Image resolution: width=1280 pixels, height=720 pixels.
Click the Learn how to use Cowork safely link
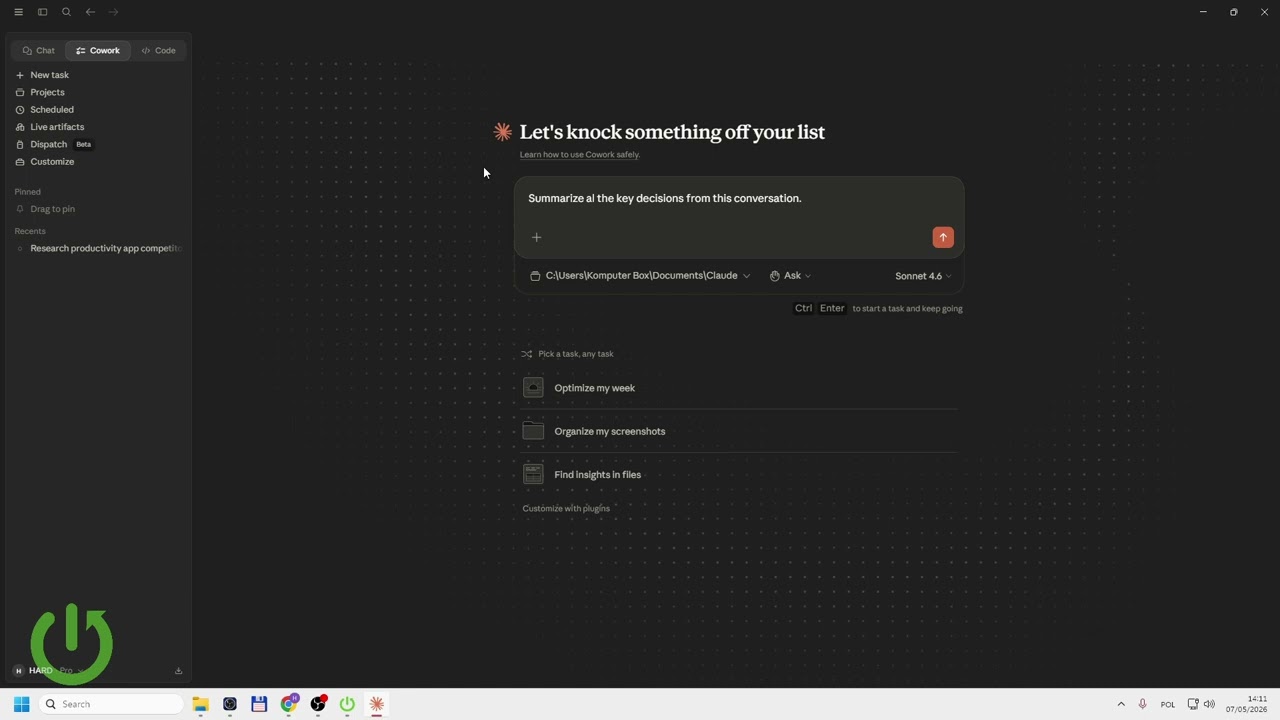point(579,155)
